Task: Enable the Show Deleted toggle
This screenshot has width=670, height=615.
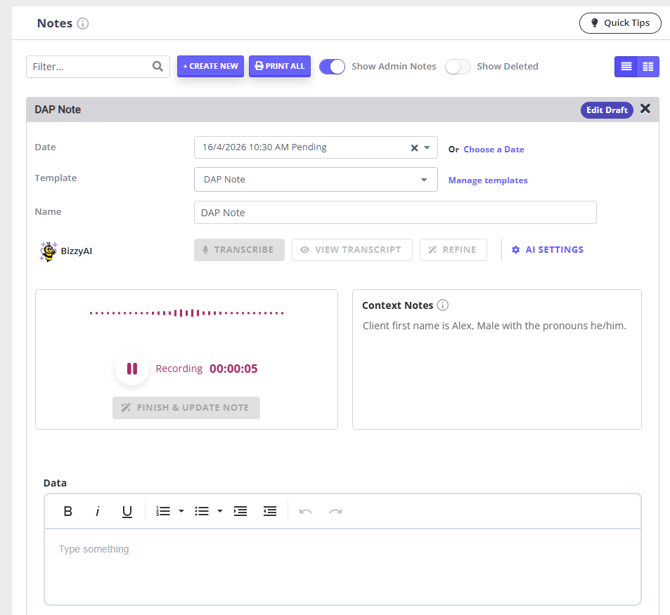Action: (458, 67)
